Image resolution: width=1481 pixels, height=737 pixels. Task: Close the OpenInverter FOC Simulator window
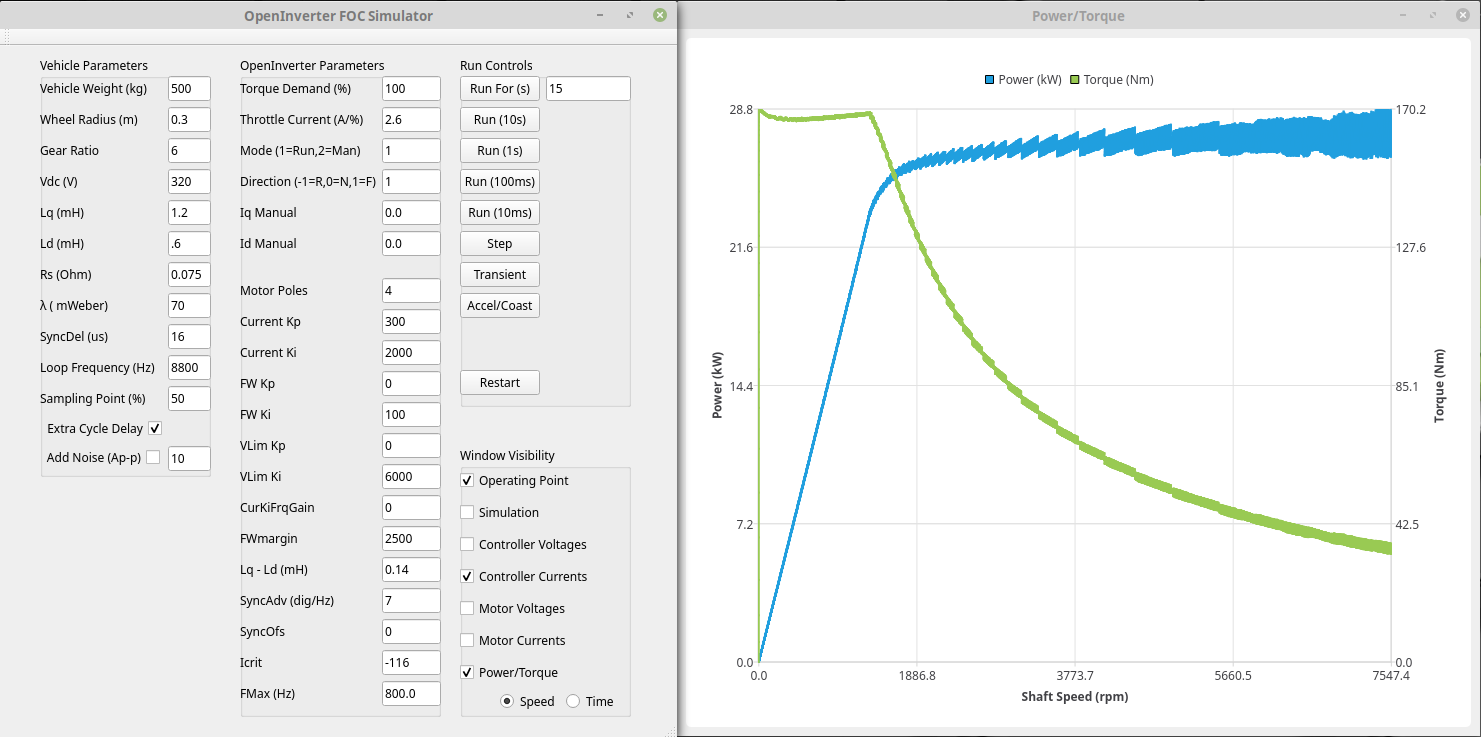[x=659, y=15]
